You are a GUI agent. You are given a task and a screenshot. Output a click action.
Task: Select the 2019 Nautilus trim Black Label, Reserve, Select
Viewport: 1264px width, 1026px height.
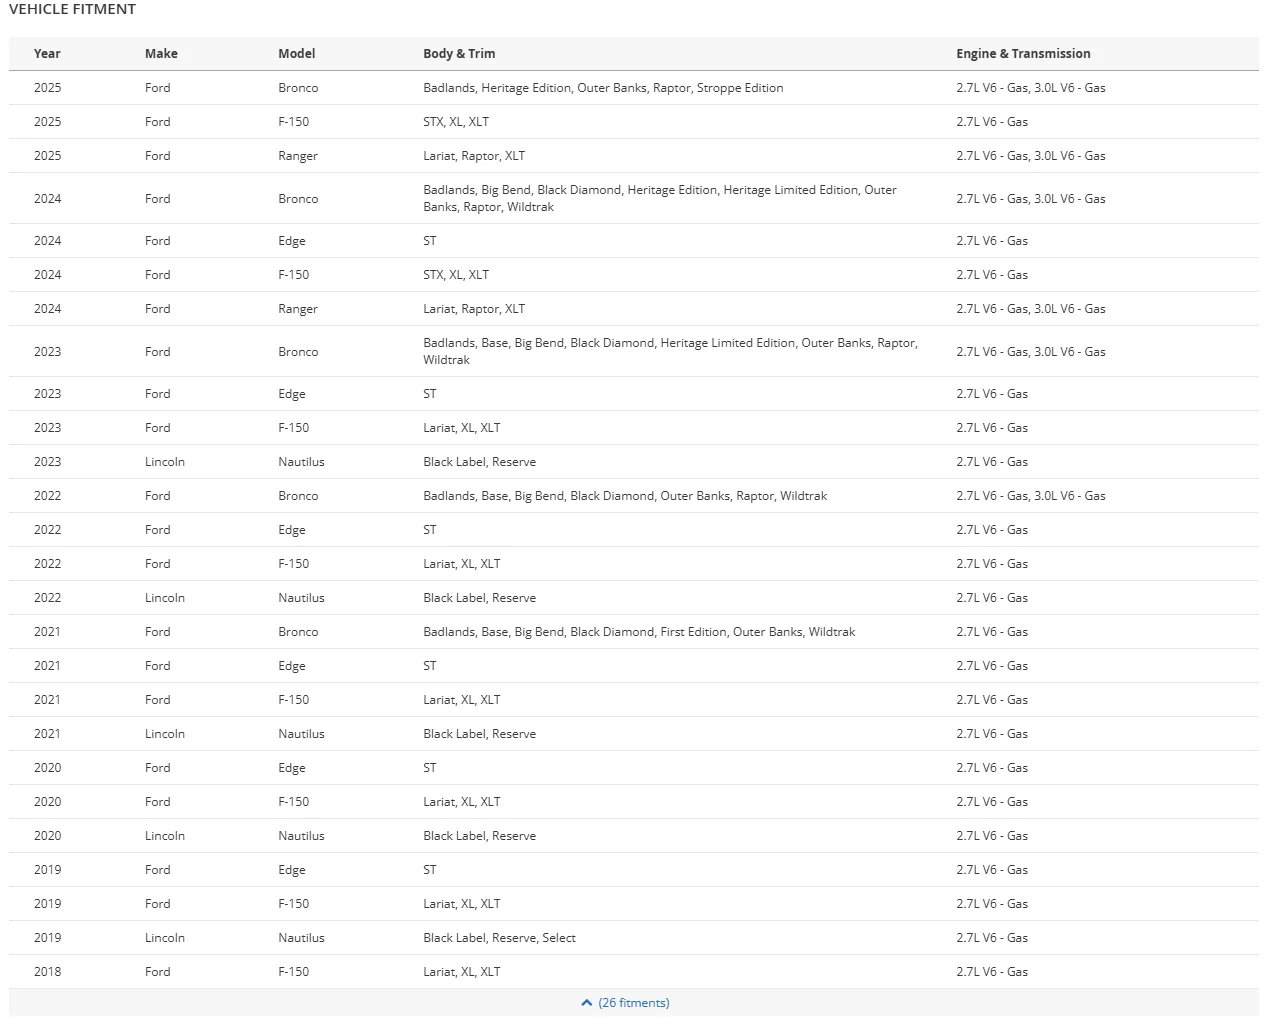tap(500, 938)
